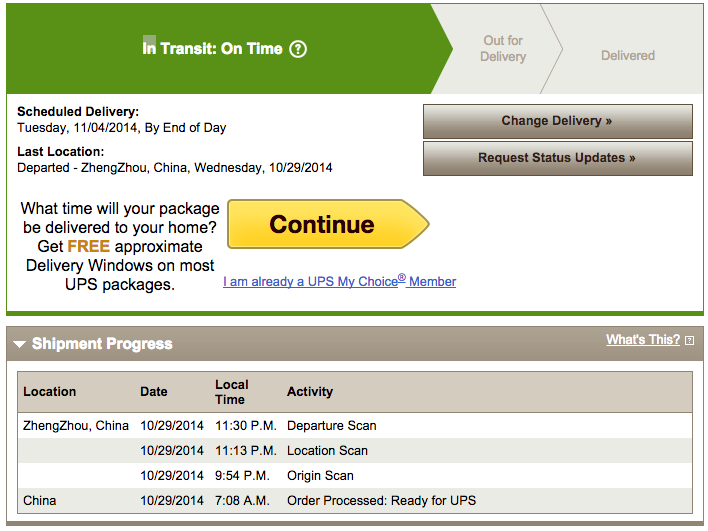Screen dimensions: 708x531
Task: Open the I am already a UPS My Choice Member link
Action: click(340, 281)
